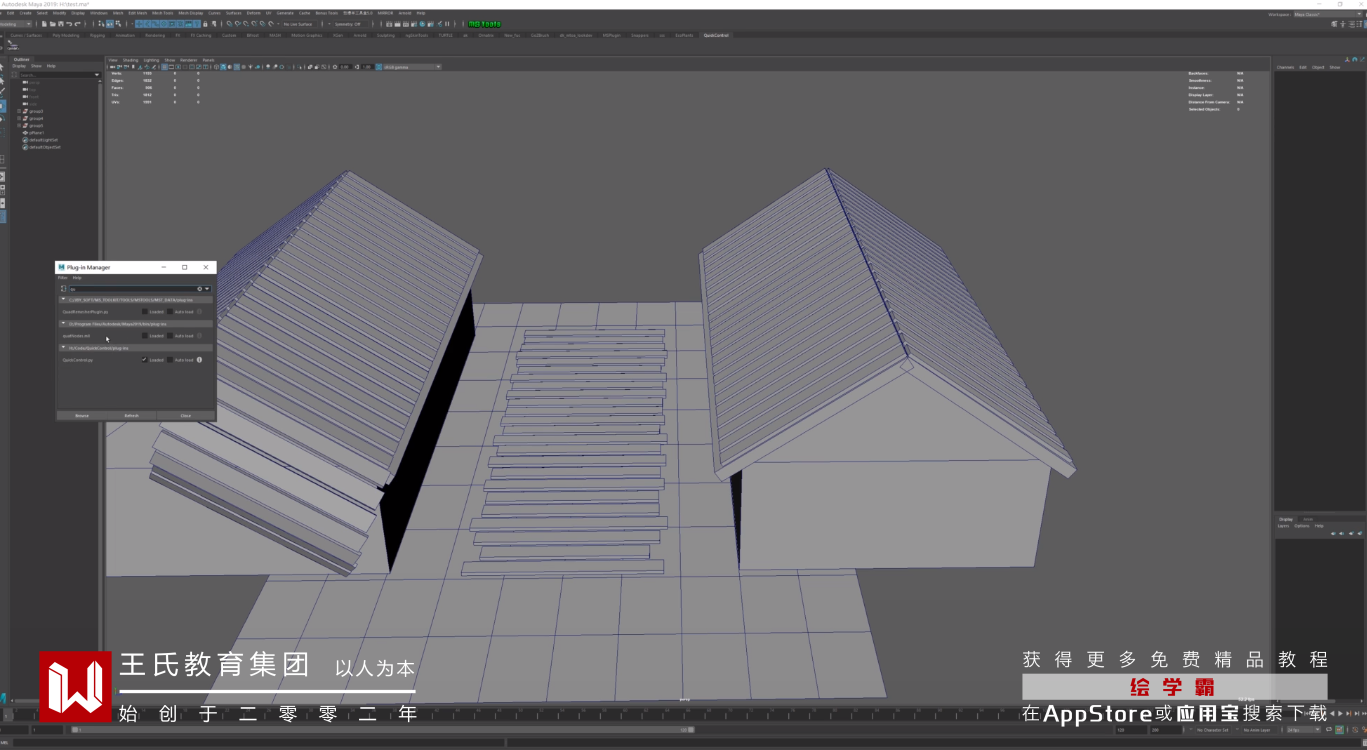Click the QuickControl shelf button icon

point(13,43)
